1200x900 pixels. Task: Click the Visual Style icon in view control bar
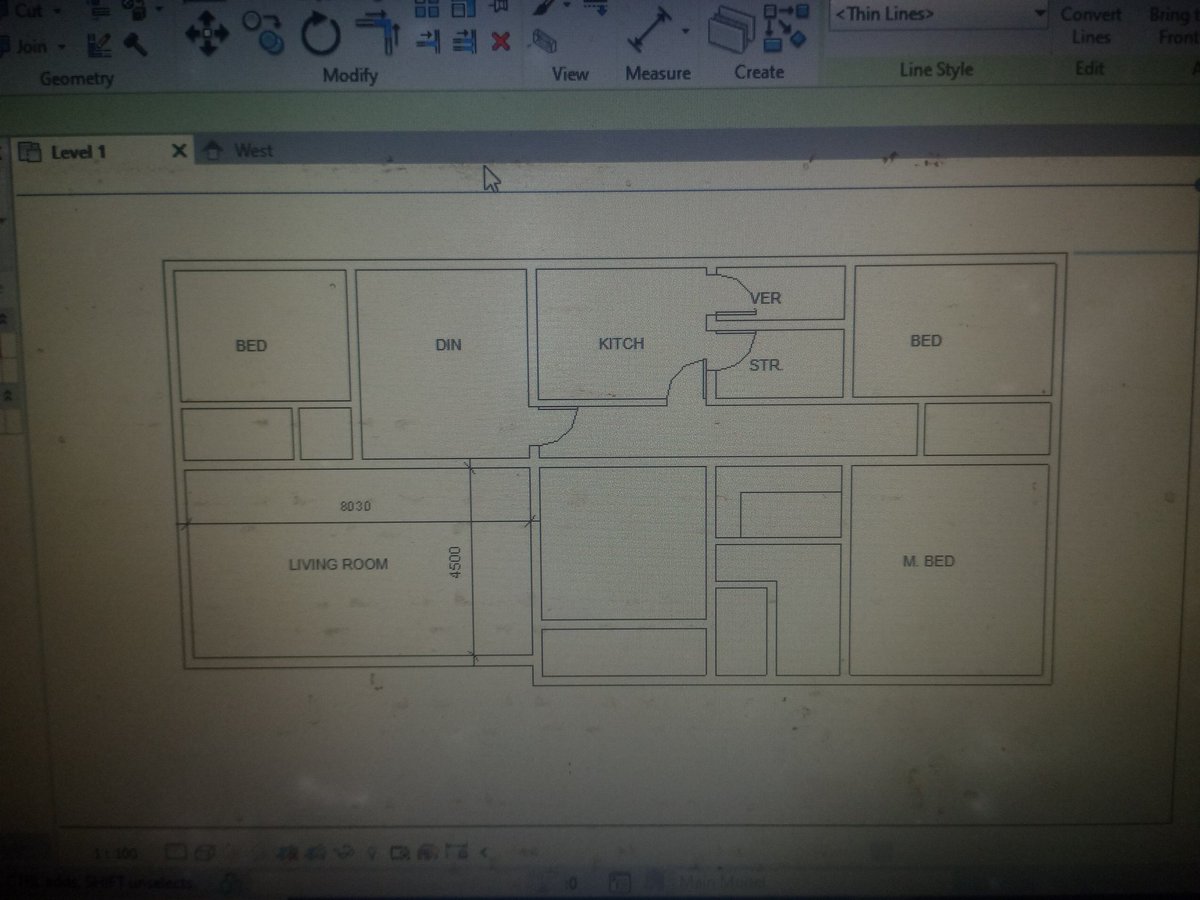tap(203, 853)
